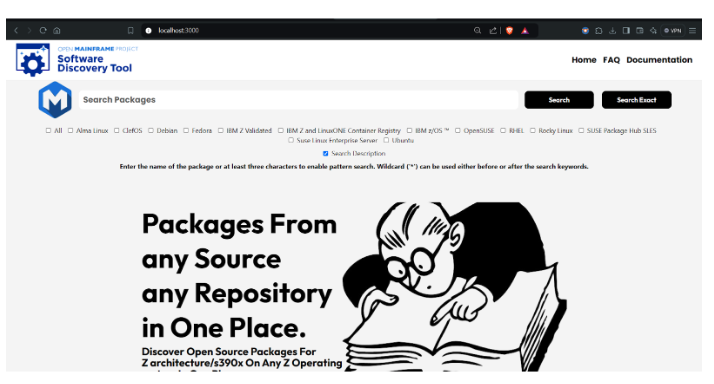Click the Software Discovery Tool gear logo
714x384 pixels.
[x=32, y=60]
